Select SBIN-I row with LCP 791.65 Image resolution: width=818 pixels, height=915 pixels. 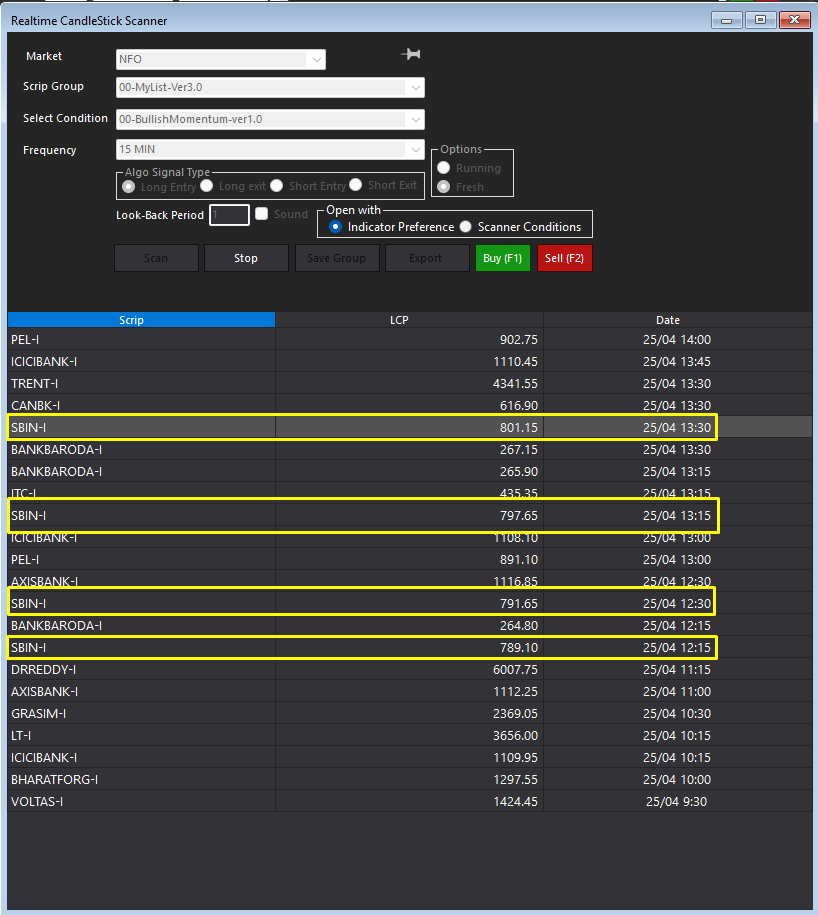(x=410, y=603)
